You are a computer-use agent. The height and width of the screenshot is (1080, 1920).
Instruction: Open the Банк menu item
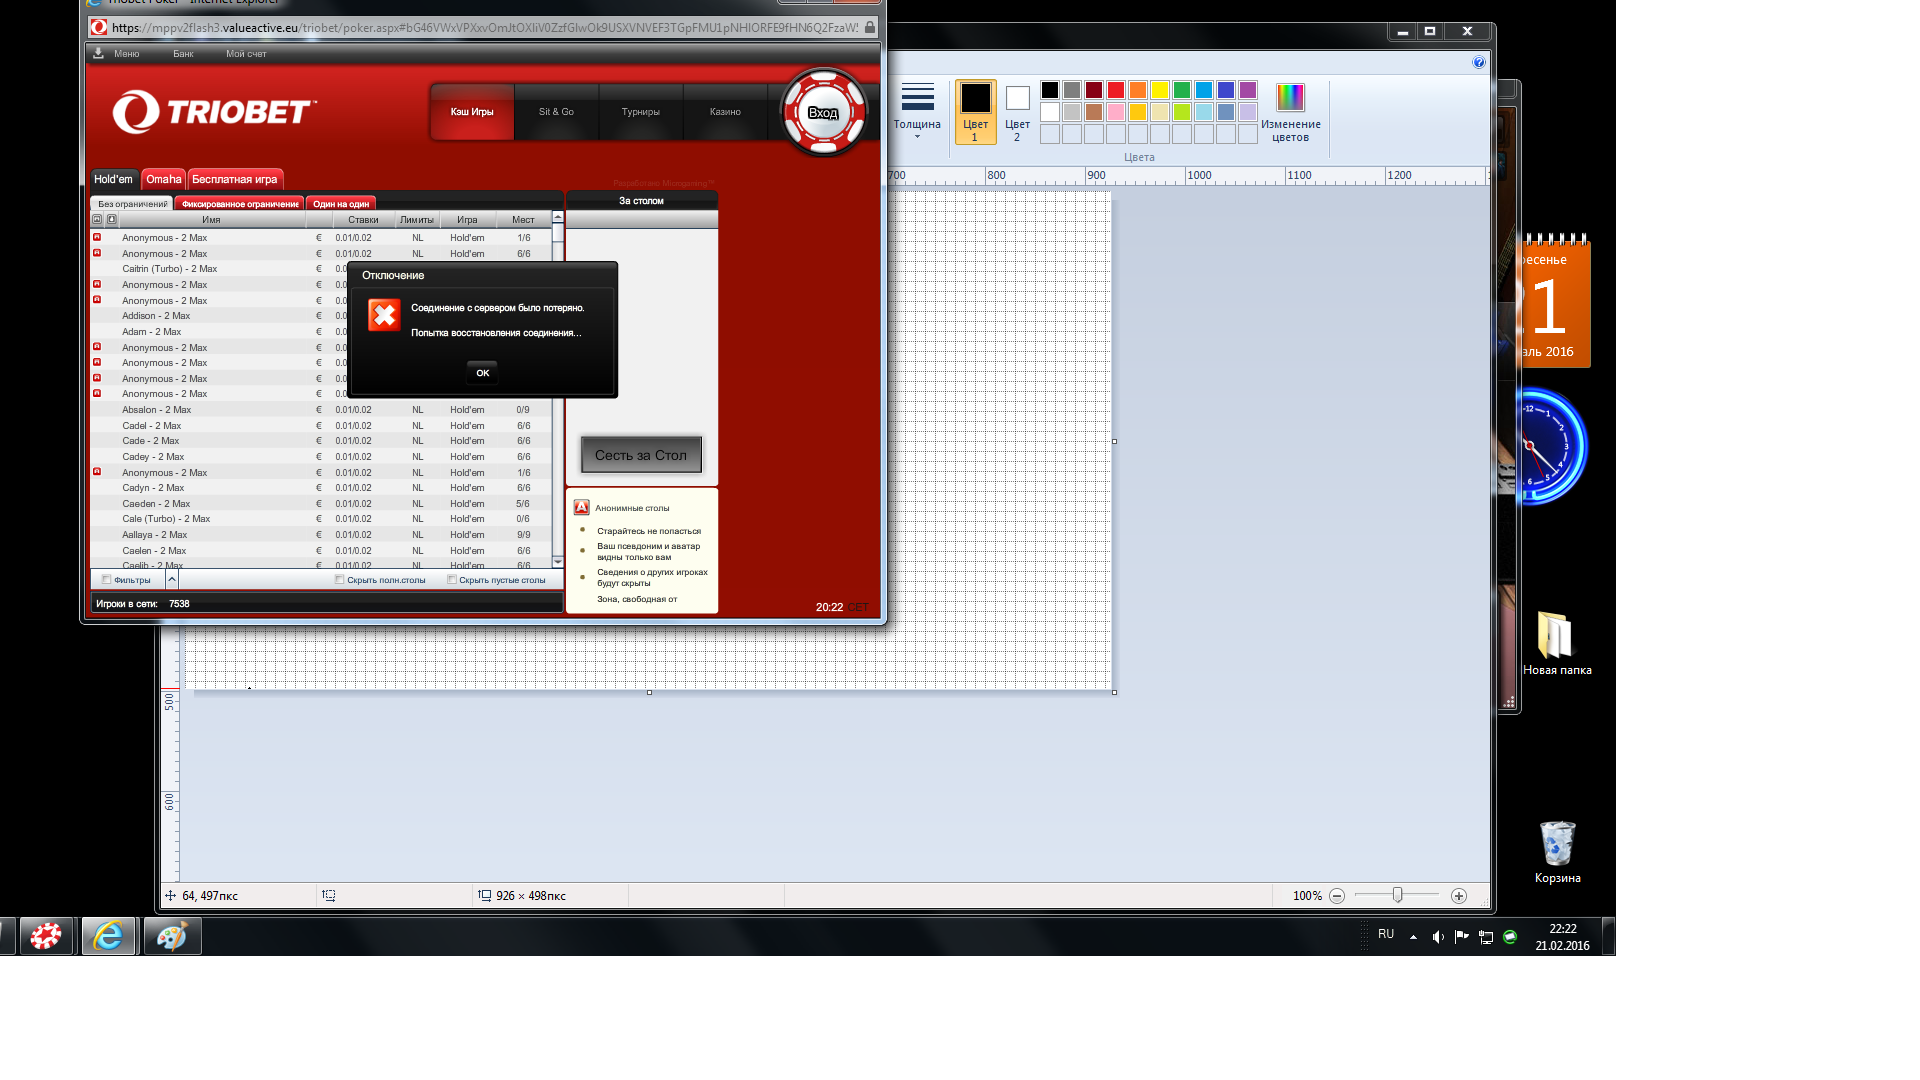[183, 54]
